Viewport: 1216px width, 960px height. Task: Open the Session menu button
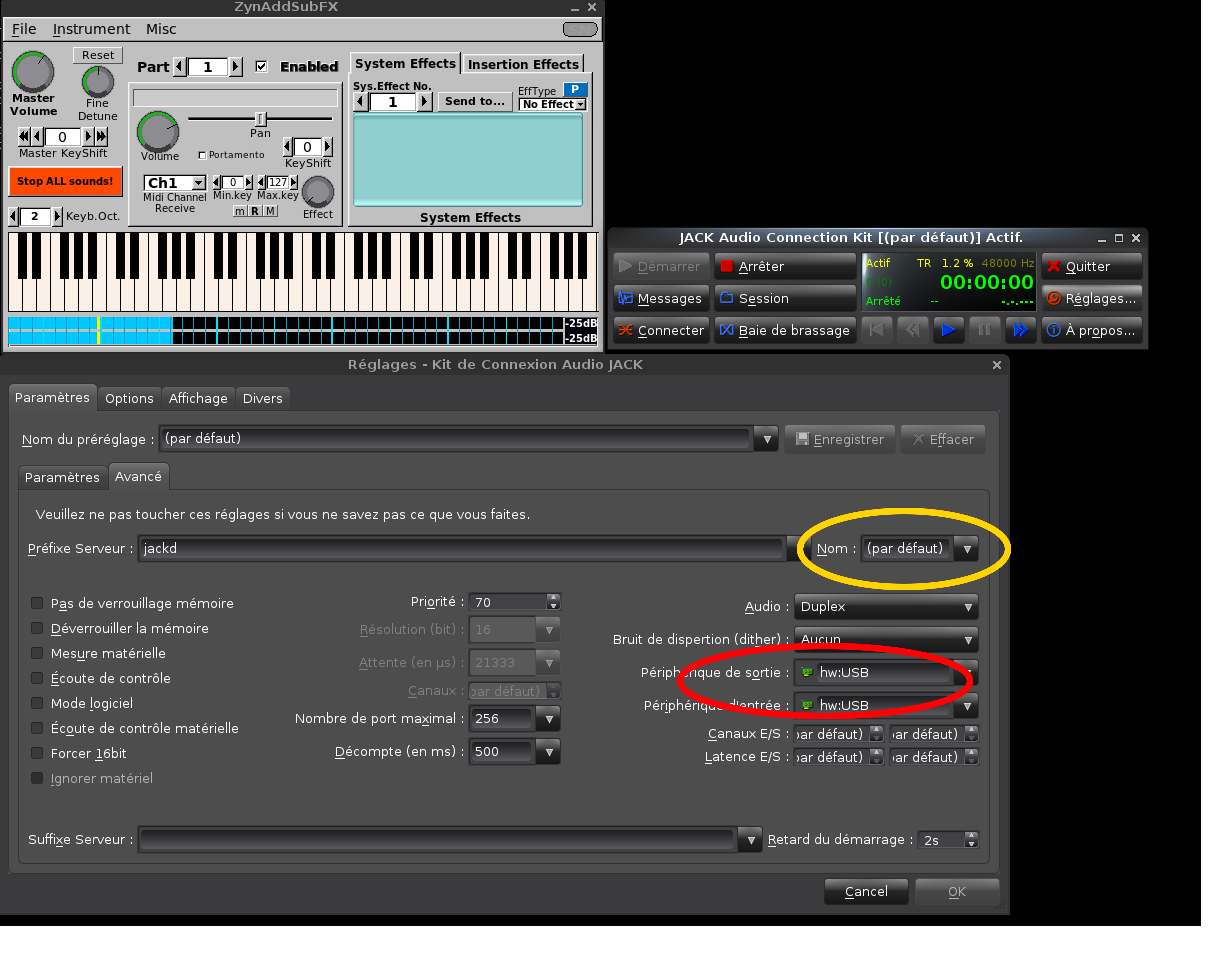[785, 299]
